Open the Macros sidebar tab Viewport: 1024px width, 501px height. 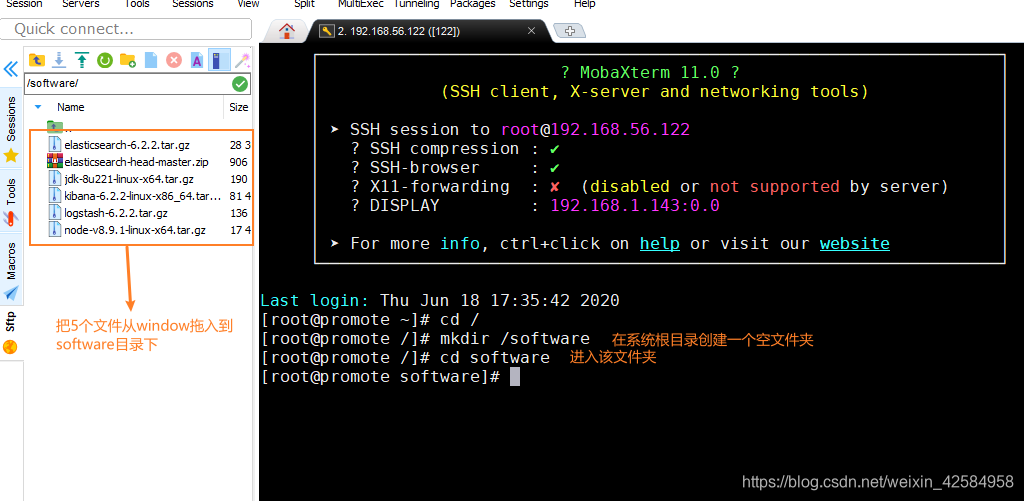[11, 269]
